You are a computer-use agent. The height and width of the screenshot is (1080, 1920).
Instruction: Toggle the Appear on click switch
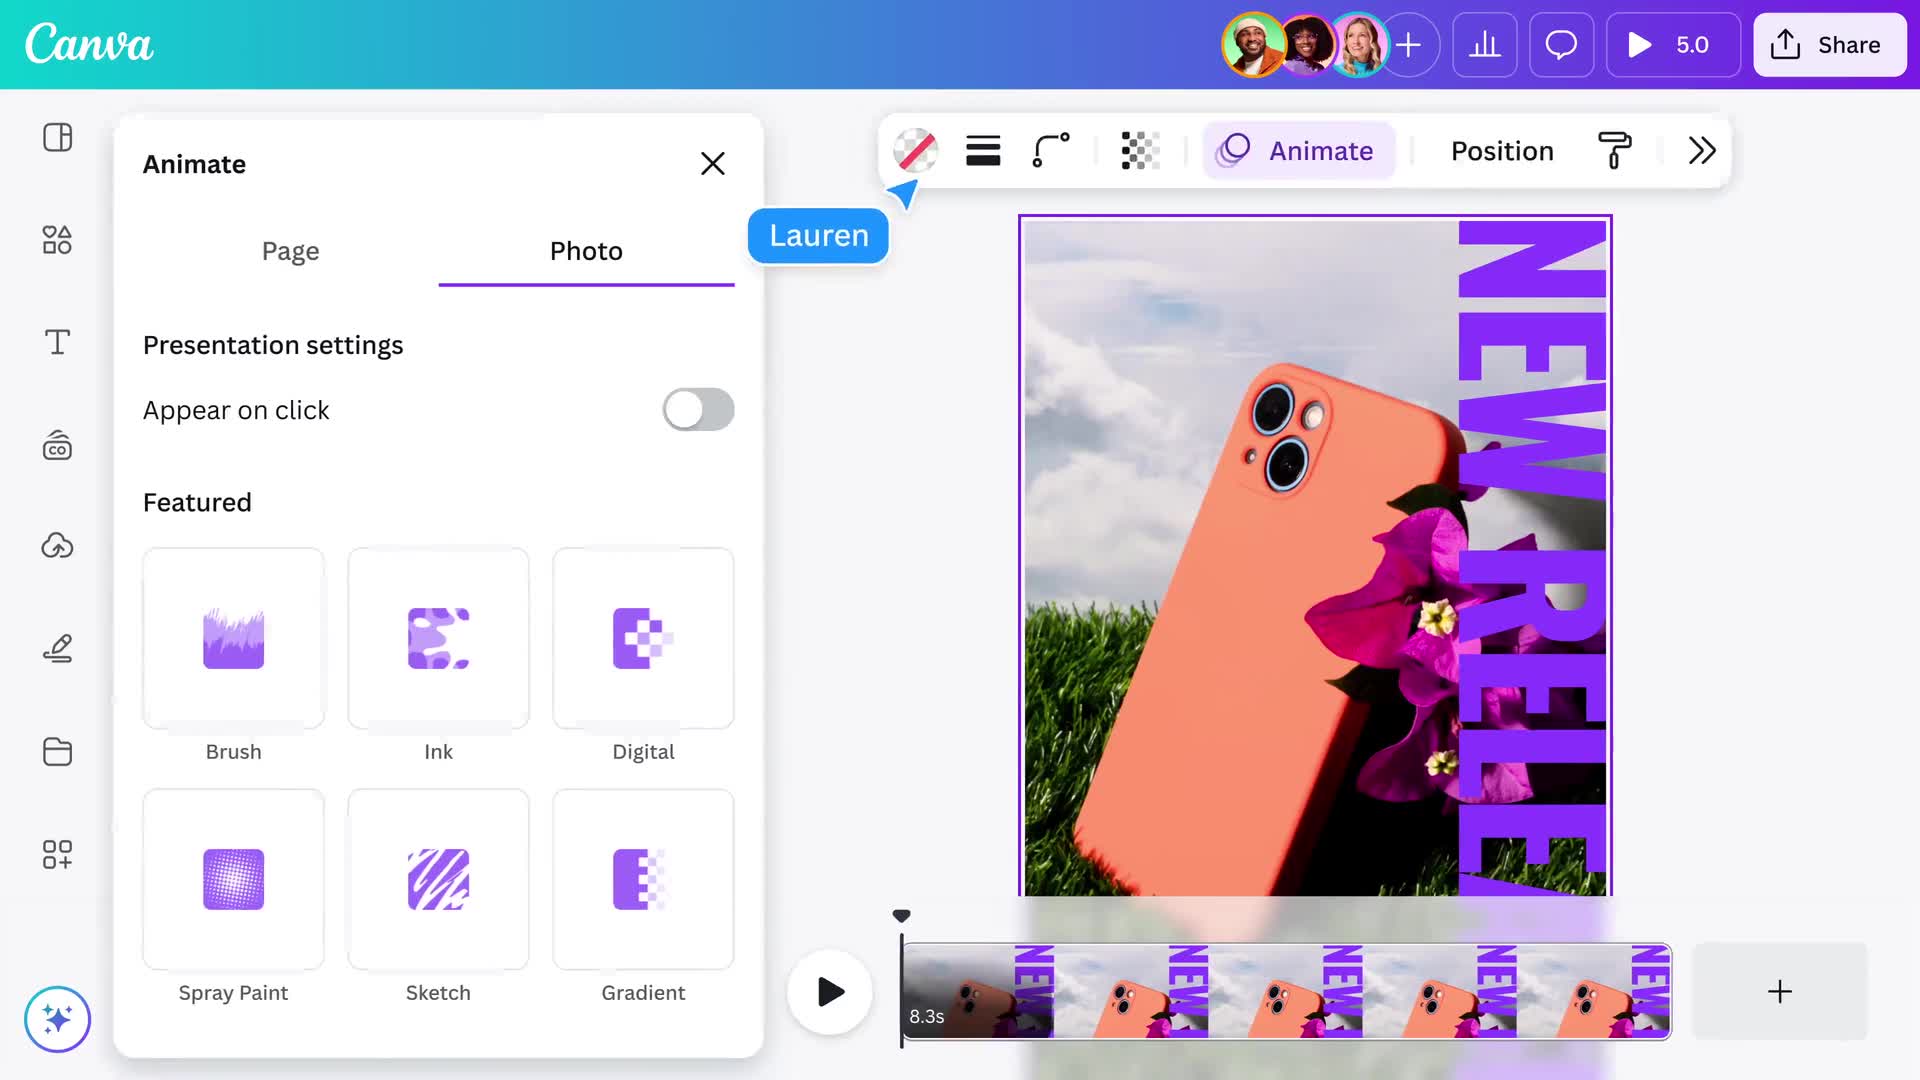698,410
